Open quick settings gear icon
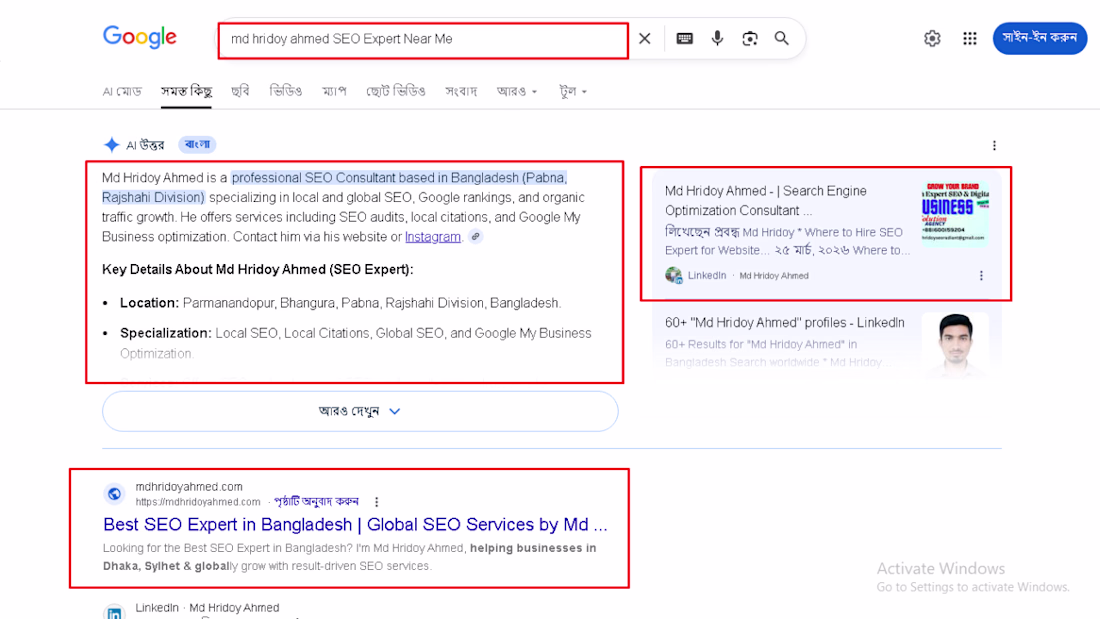The image size is (1100, 619). 932,39
